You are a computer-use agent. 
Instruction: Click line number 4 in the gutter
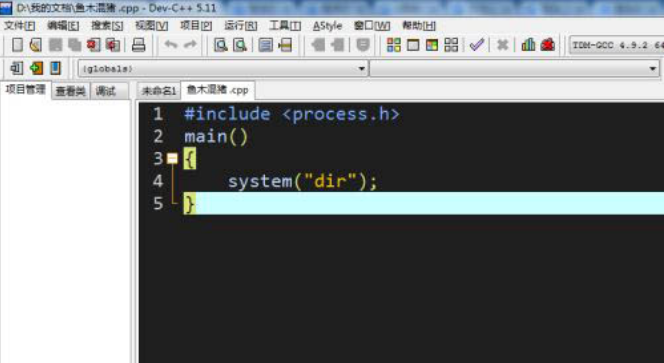point(158,182)
